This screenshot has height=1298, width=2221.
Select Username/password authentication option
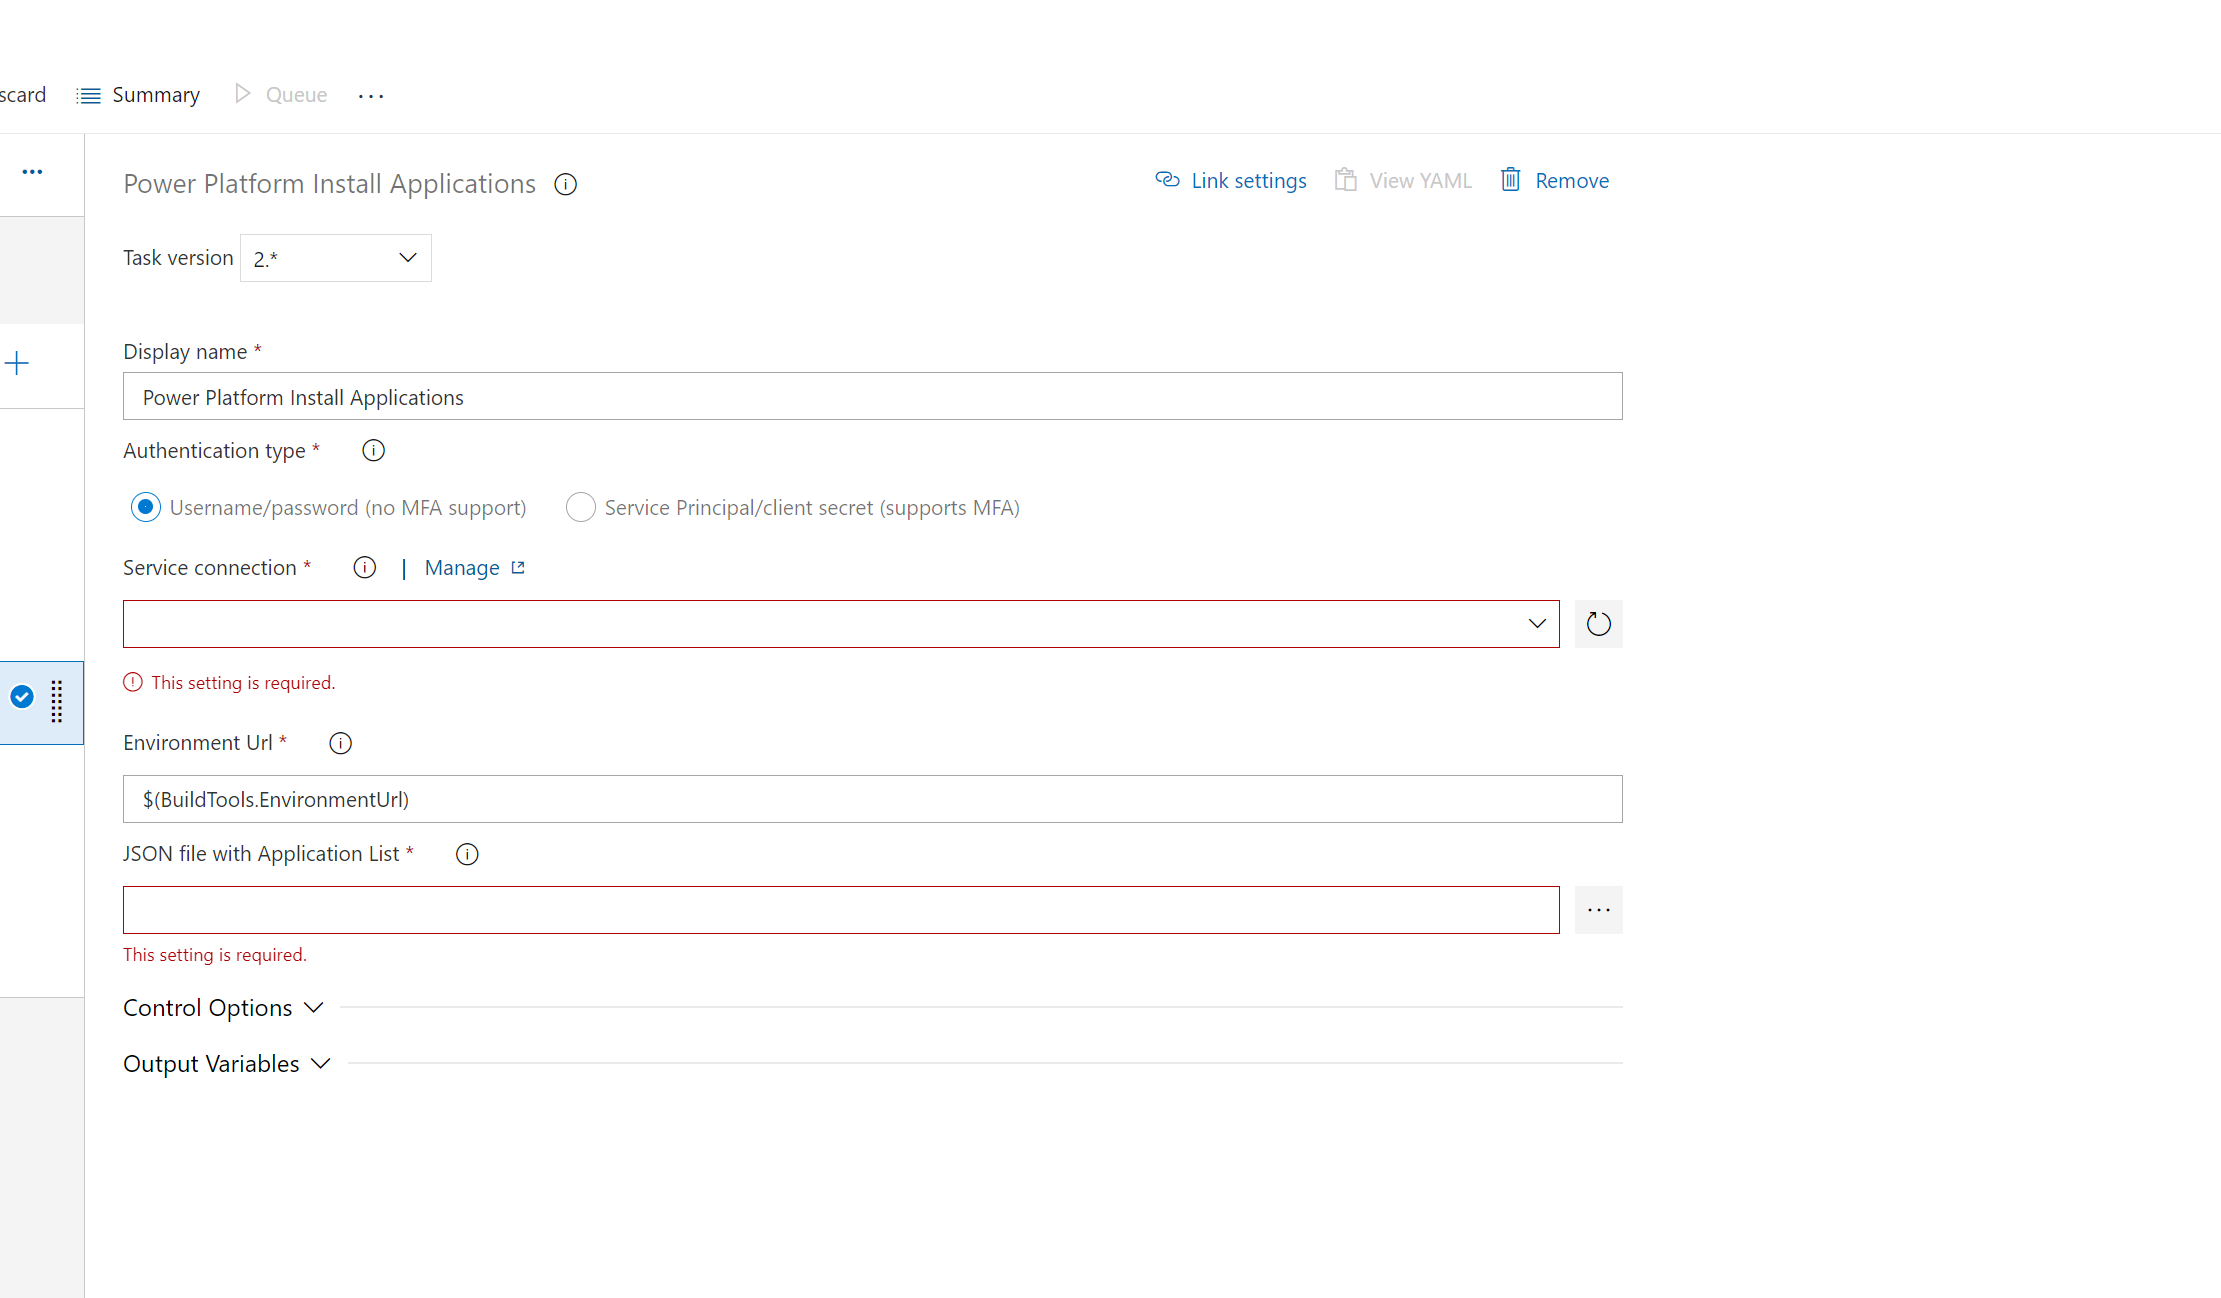coord(146,507)
